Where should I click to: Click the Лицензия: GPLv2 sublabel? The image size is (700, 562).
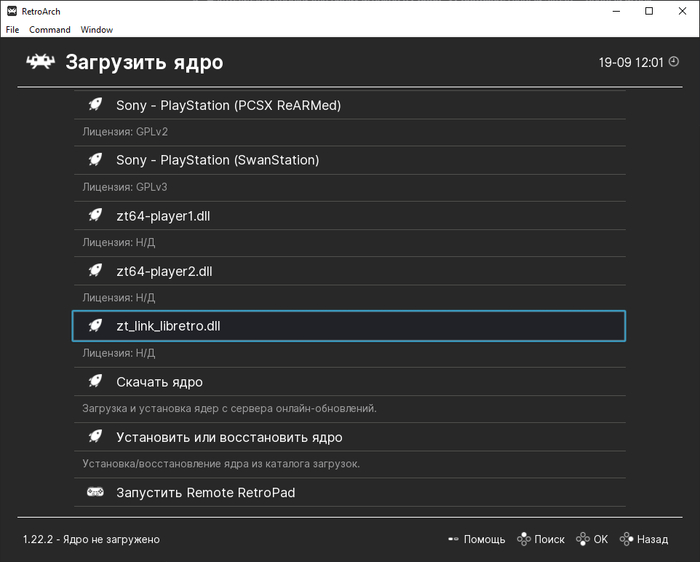(125, 132)
